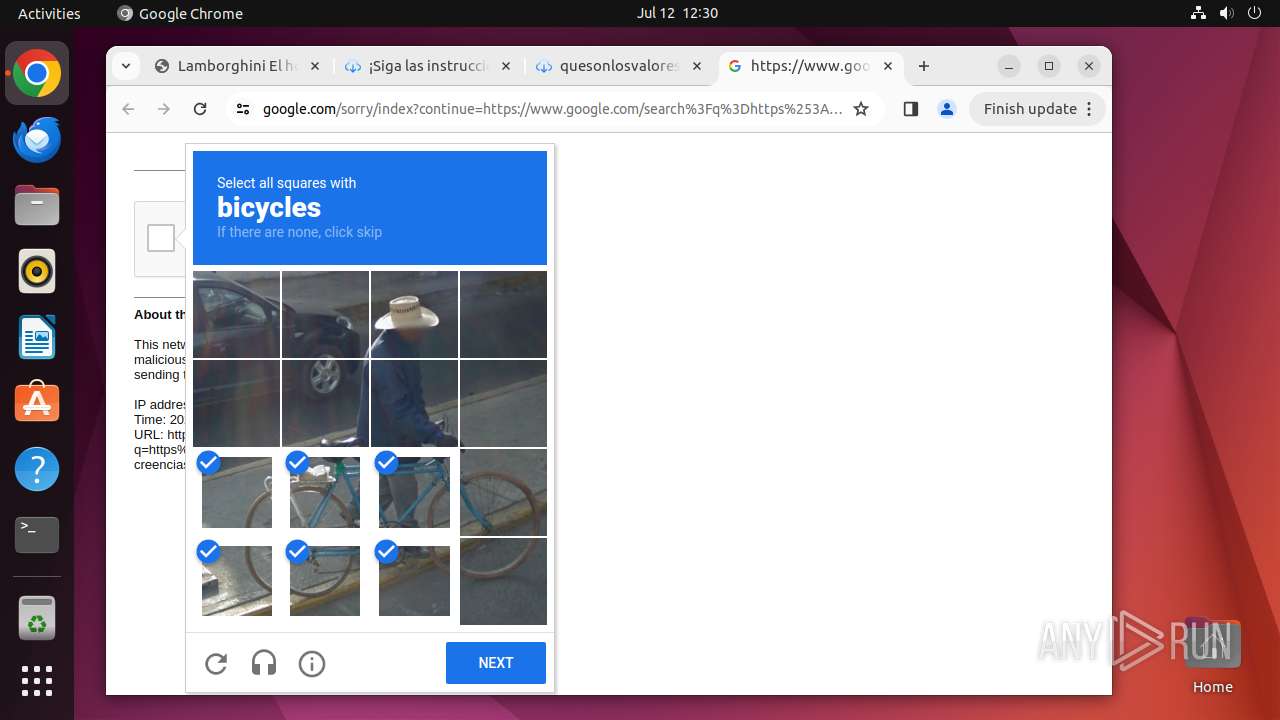Click the NEXT button in captcha

coord(496,663)
